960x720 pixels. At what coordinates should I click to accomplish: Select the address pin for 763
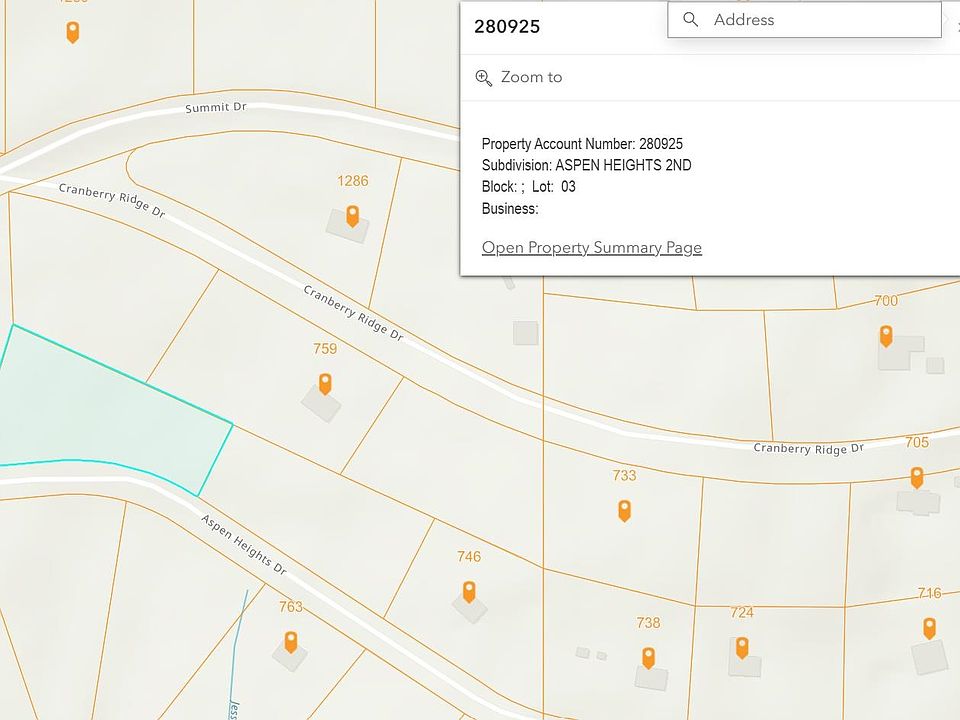click(x=291, y=642)
